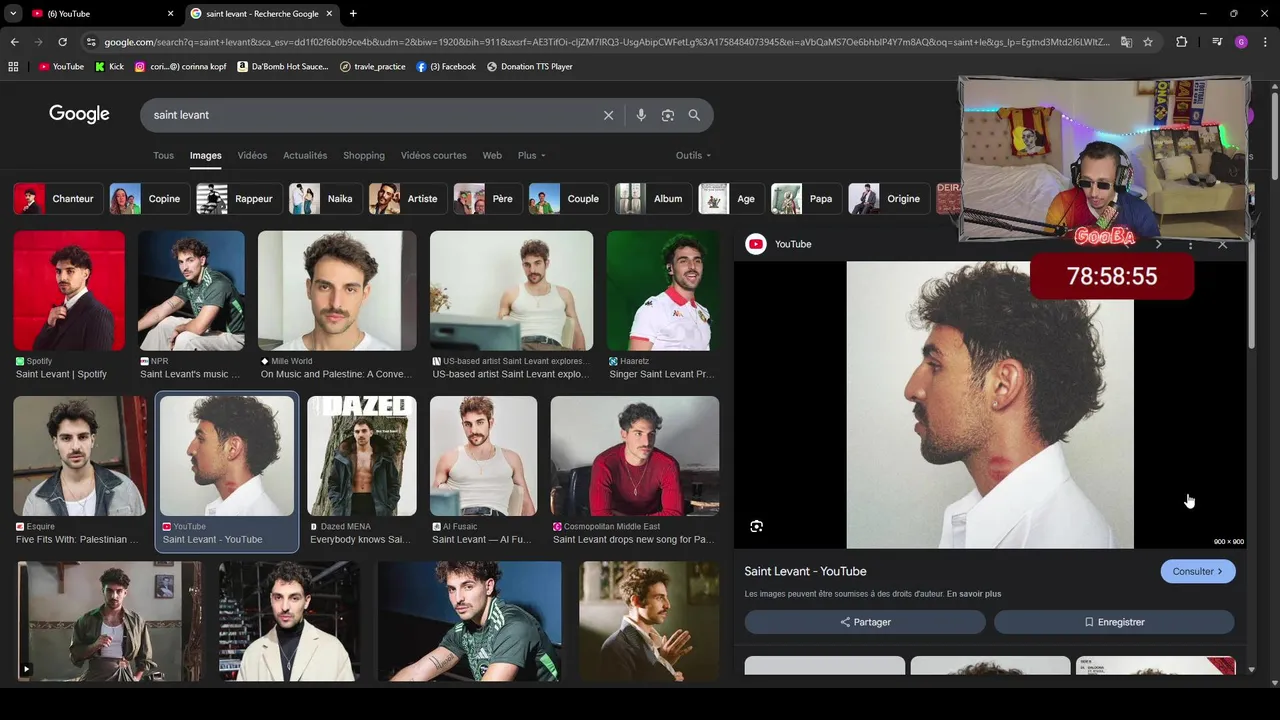Select the Images tab
This screenshot has width=1280, height=720.
(x=206, y=155)
